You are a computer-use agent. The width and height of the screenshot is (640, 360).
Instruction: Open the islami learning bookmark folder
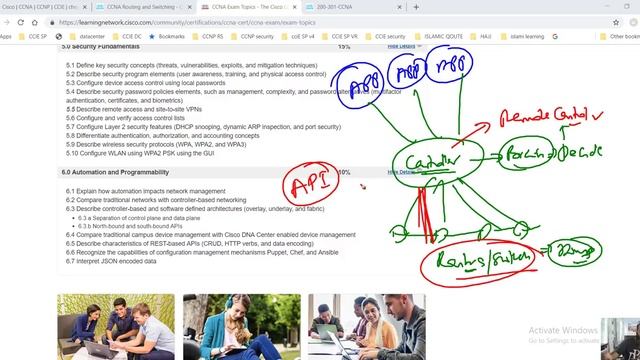pyautogui.click(x=522, y=36)
